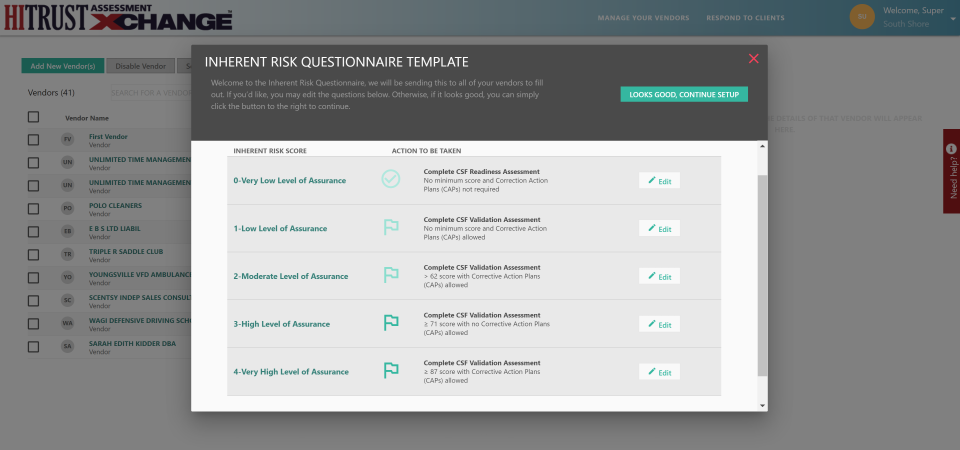Check the First Vendor checkbox
960x450 pixels.
(x=33, y=140)
